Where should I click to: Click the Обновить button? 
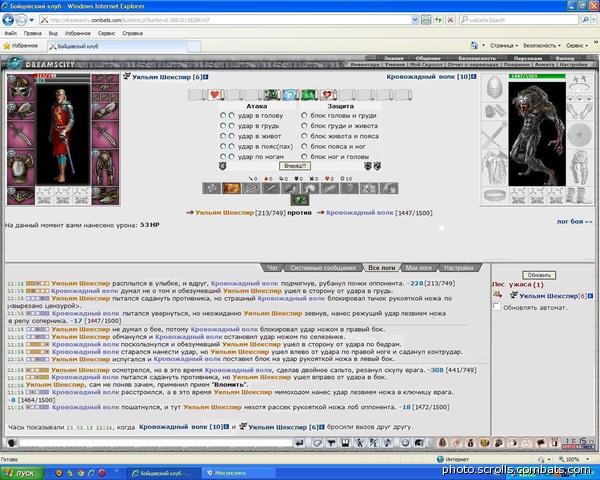point(539,275)
